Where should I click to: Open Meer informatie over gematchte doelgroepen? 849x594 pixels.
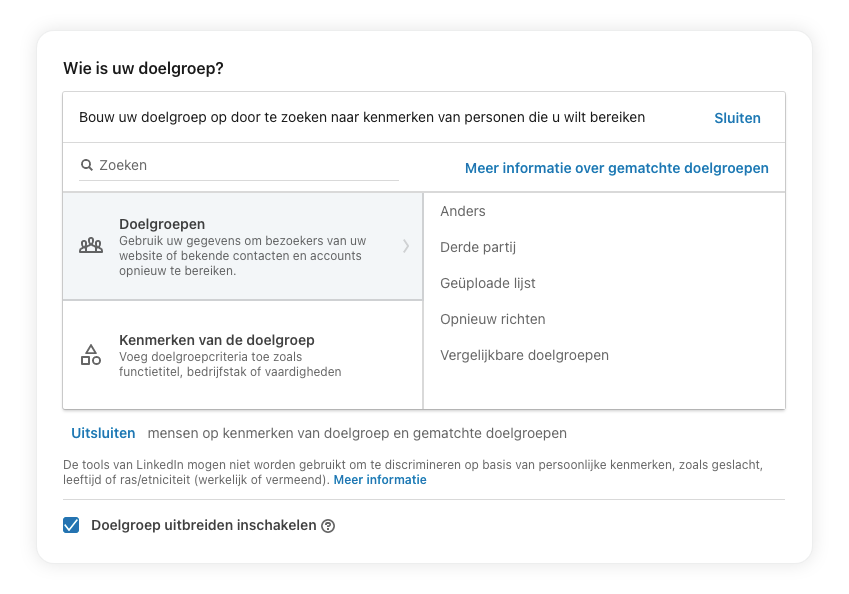[617, 168]
